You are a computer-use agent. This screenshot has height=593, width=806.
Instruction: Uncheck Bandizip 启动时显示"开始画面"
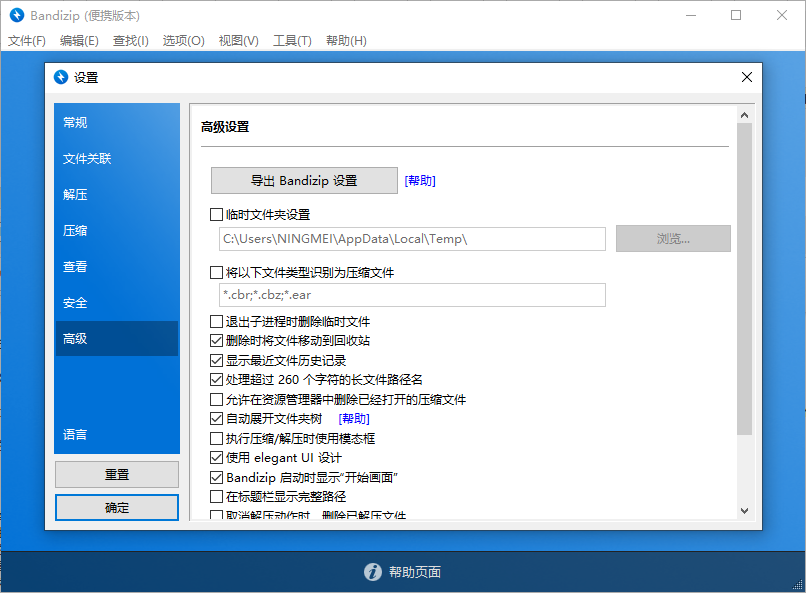coord(216,477)
